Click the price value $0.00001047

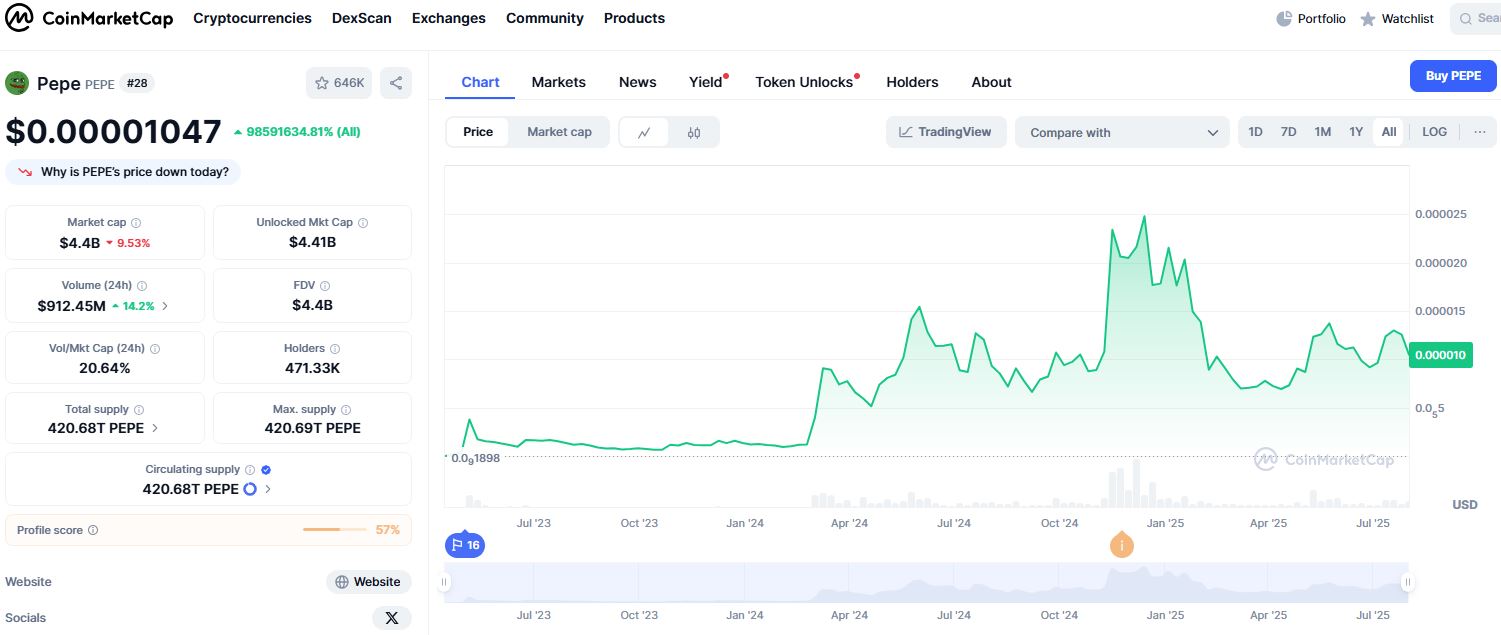coord(113,132)
